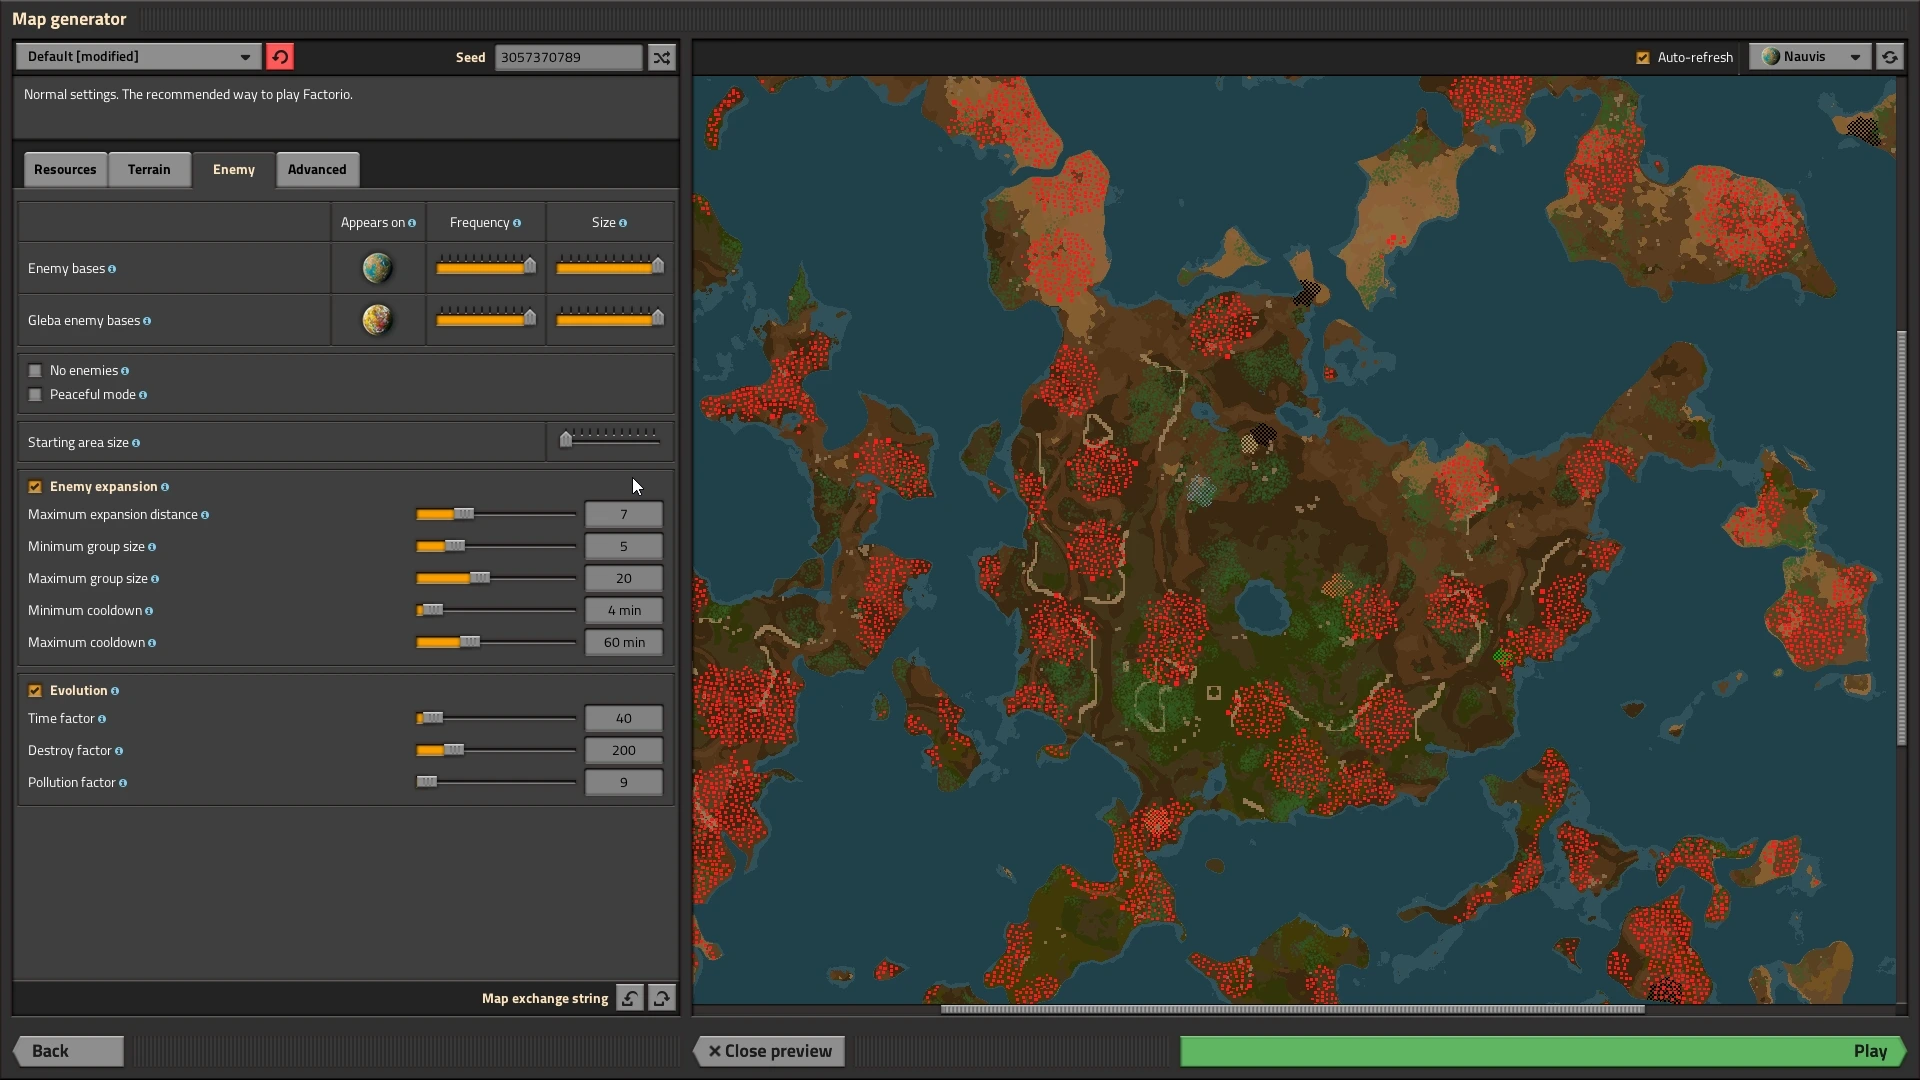Toggle the Peaceful mode checkbox

coord(36,395)
